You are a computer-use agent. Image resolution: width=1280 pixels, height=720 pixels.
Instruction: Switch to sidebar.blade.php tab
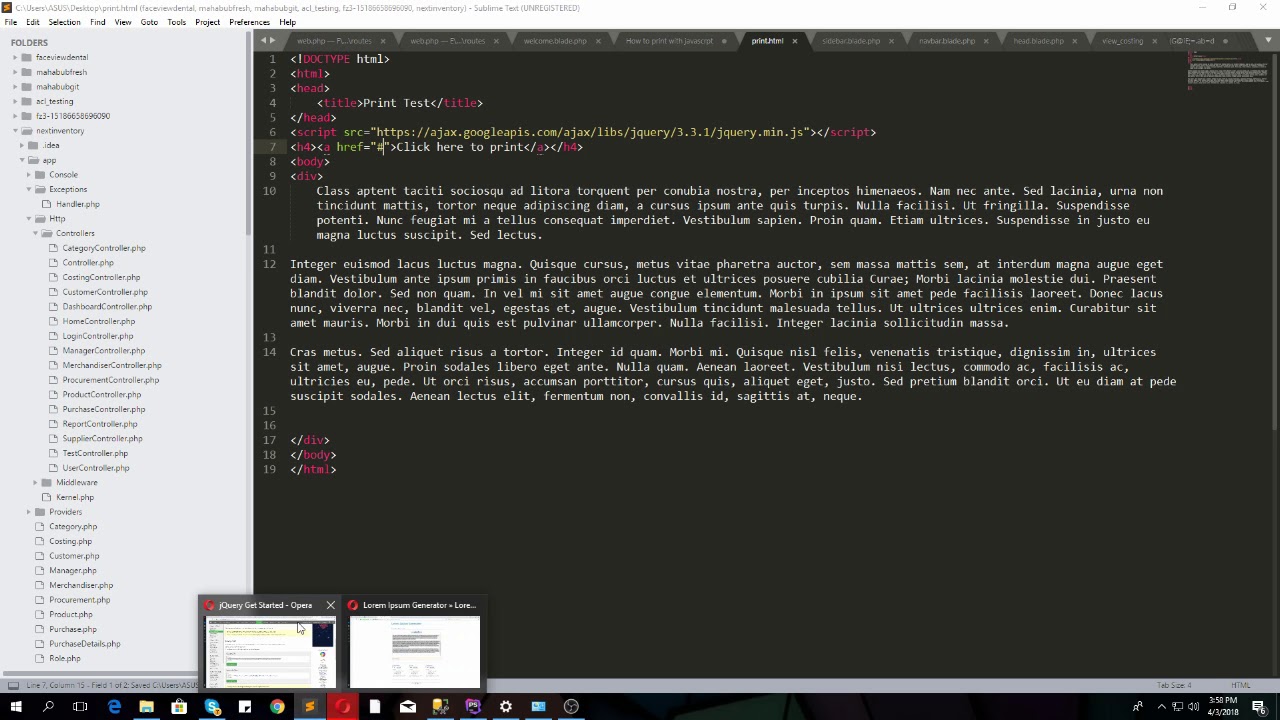(851, 41)
